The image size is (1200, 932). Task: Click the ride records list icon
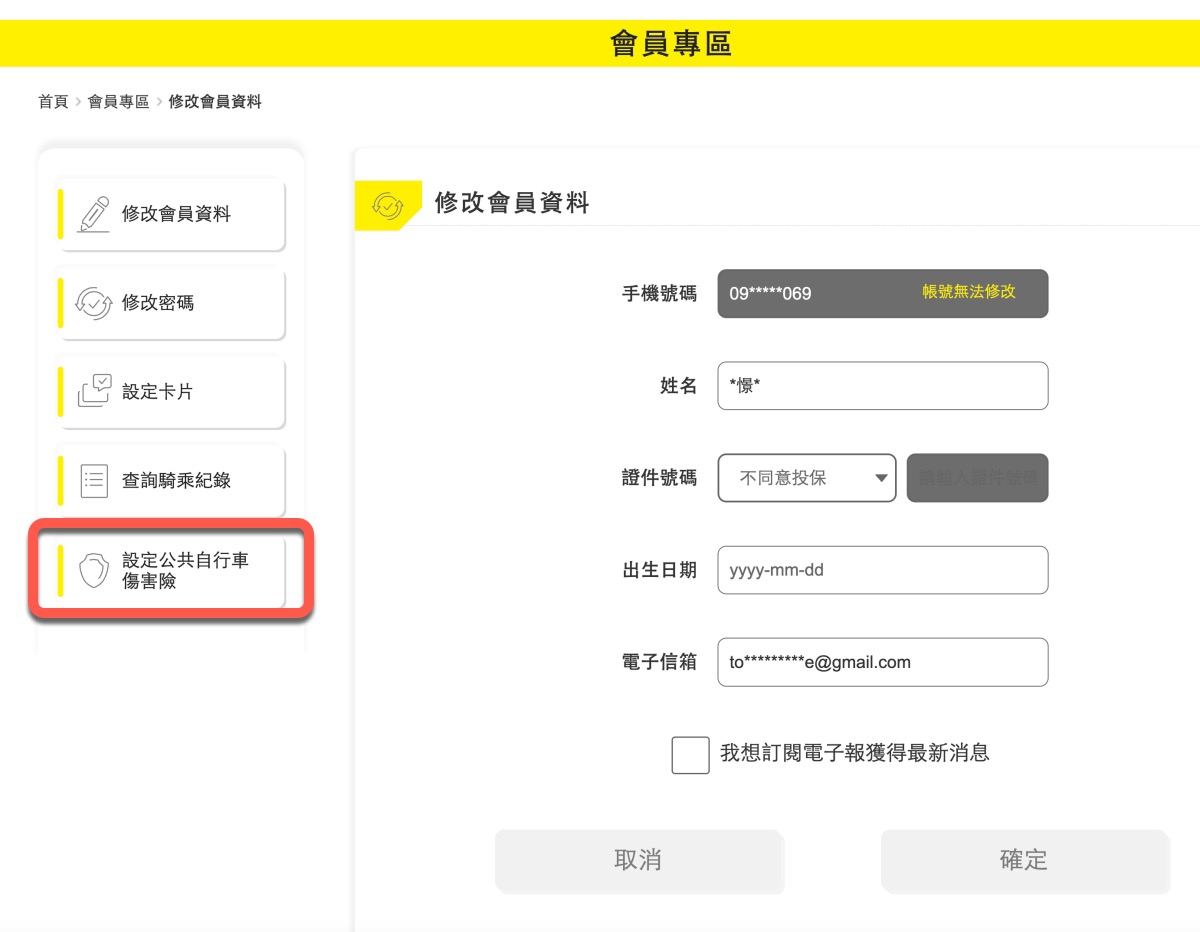(94, 480)
